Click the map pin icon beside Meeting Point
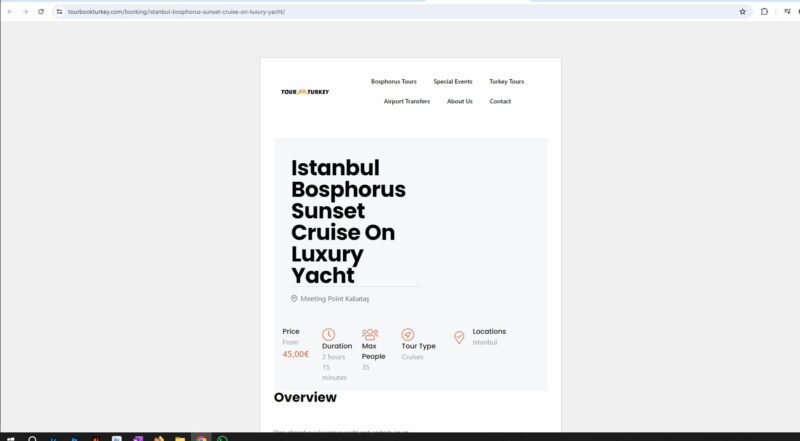The width and height of the screenshot is (800, 441). pyautogui.click(x=294, y=298)
